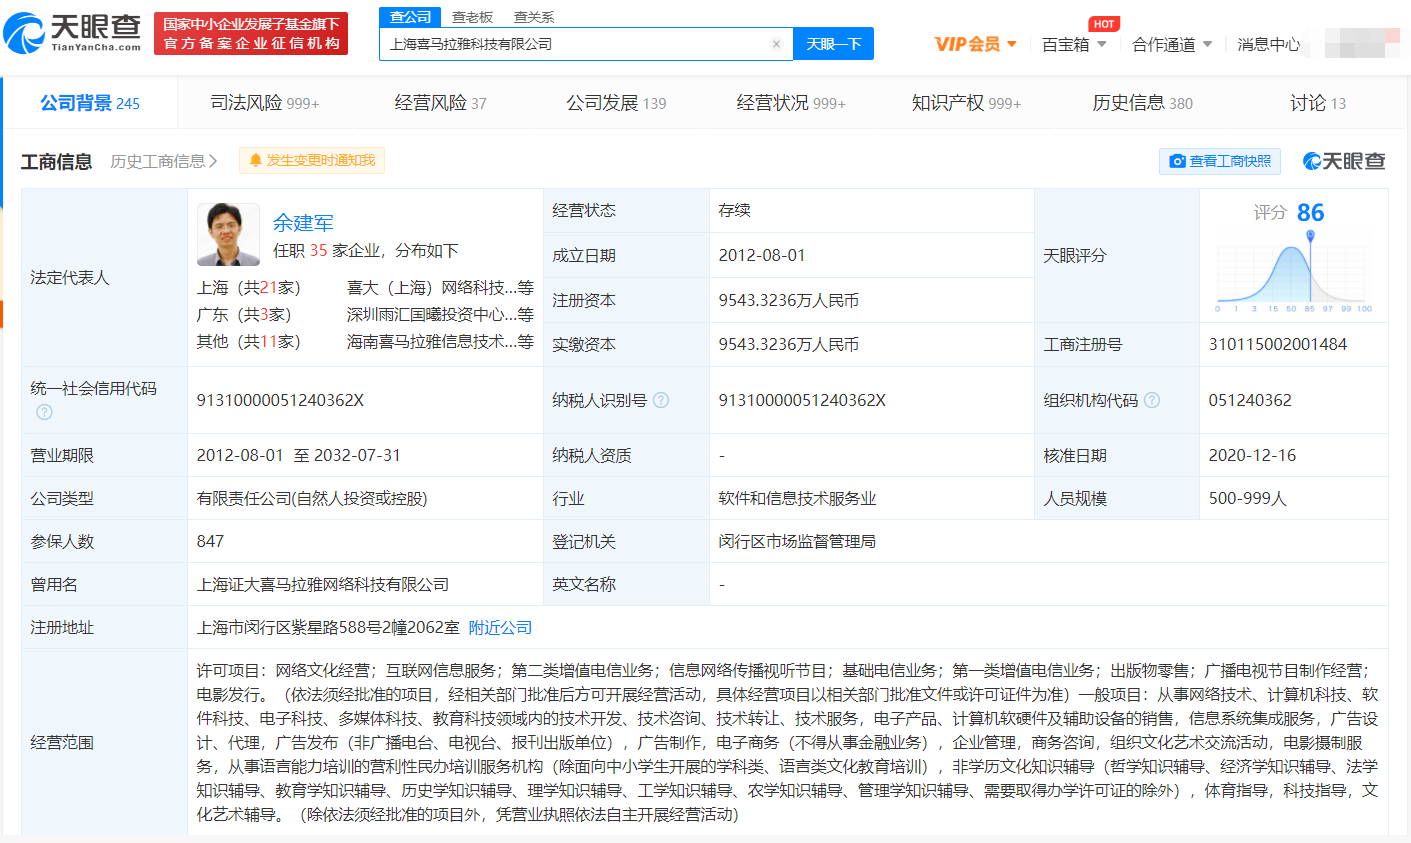Click the help icon beside 纳税人识别号
Screen dimensions: 1411x843
coord(661,400)
